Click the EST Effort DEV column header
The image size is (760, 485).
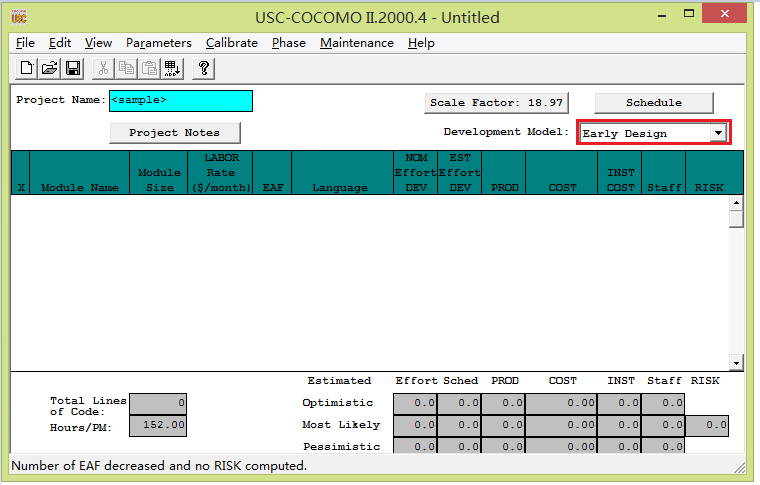click(x=459, y=173)
